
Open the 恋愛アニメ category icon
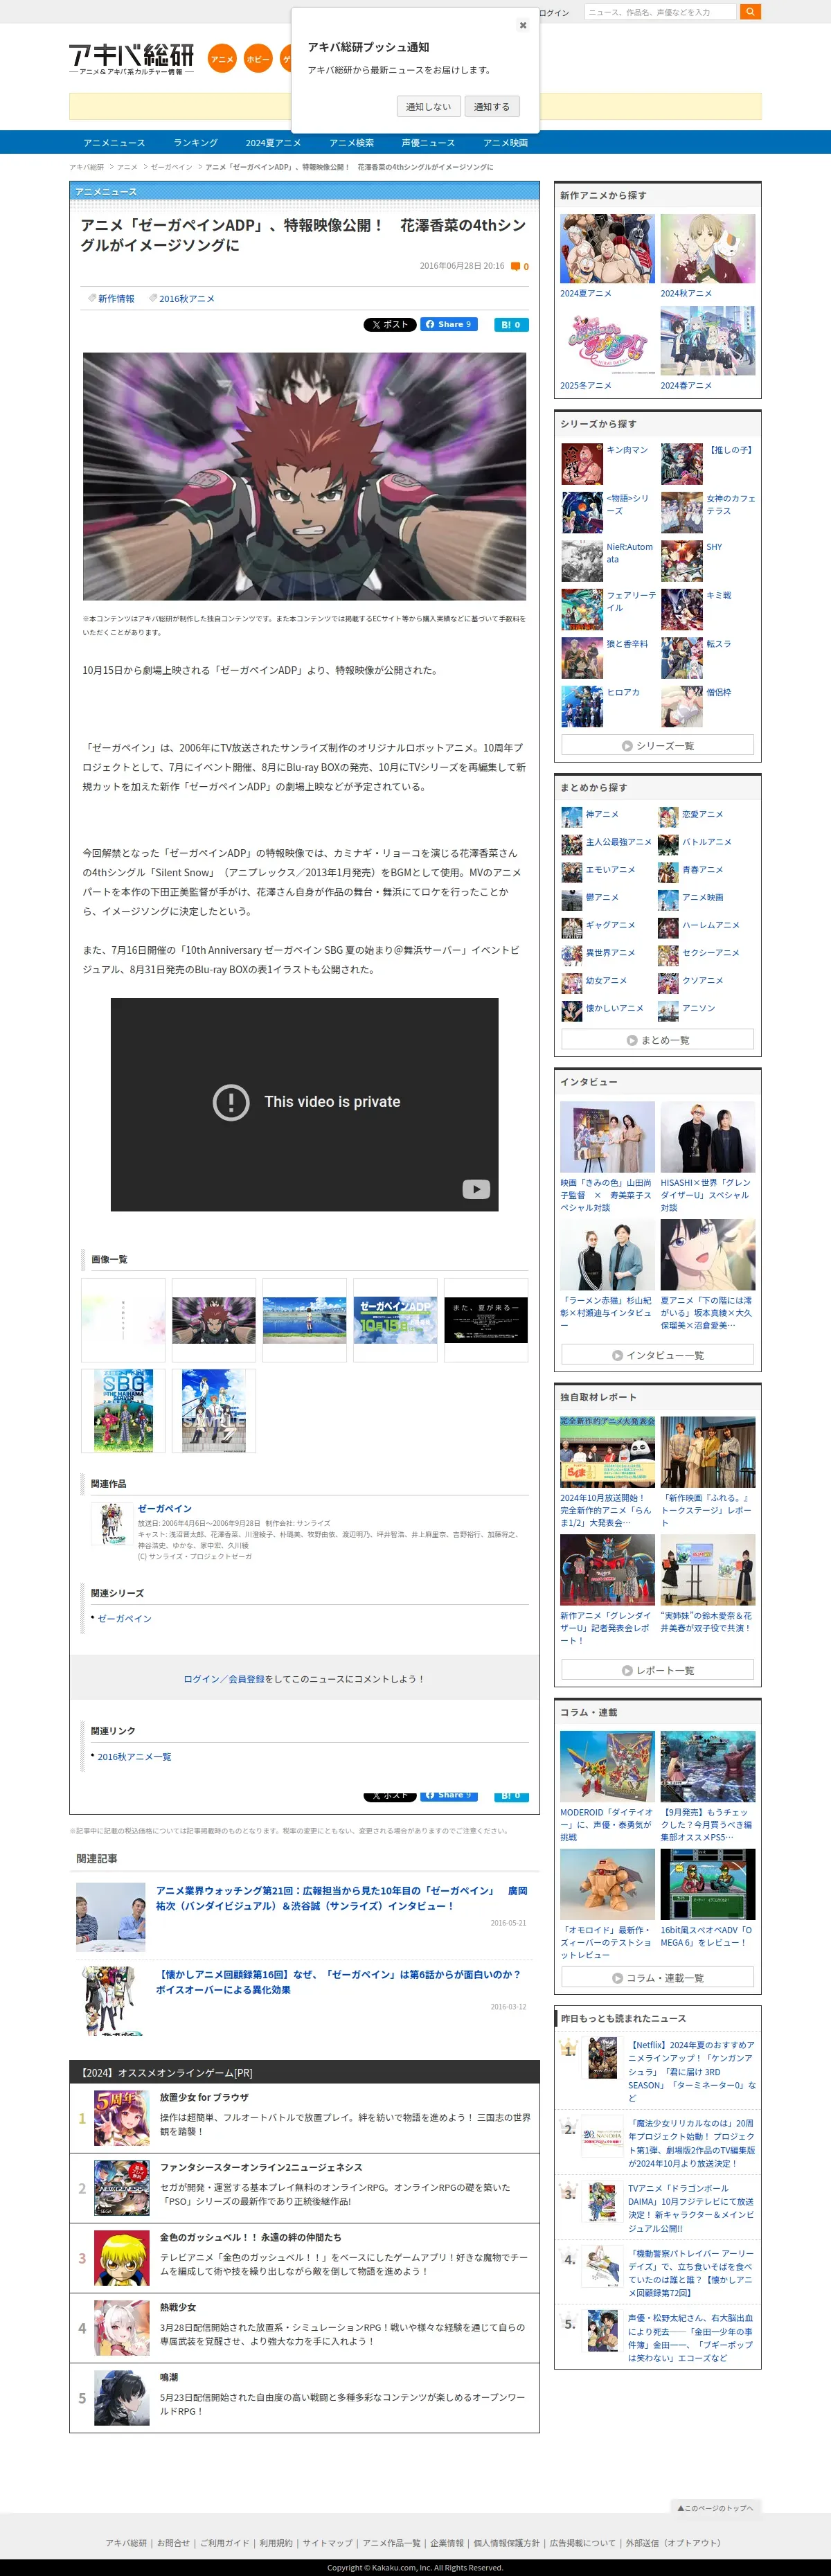pos(668,817)
